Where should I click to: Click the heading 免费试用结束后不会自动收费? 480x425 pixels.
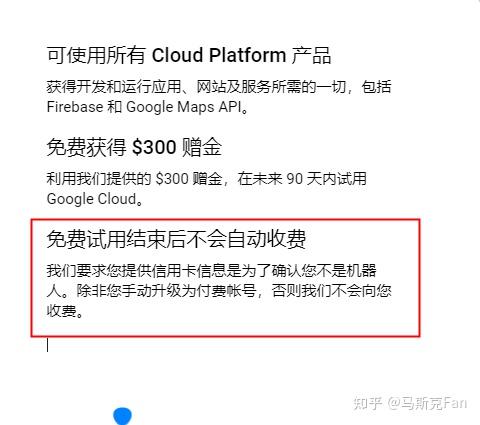point(176,239)
